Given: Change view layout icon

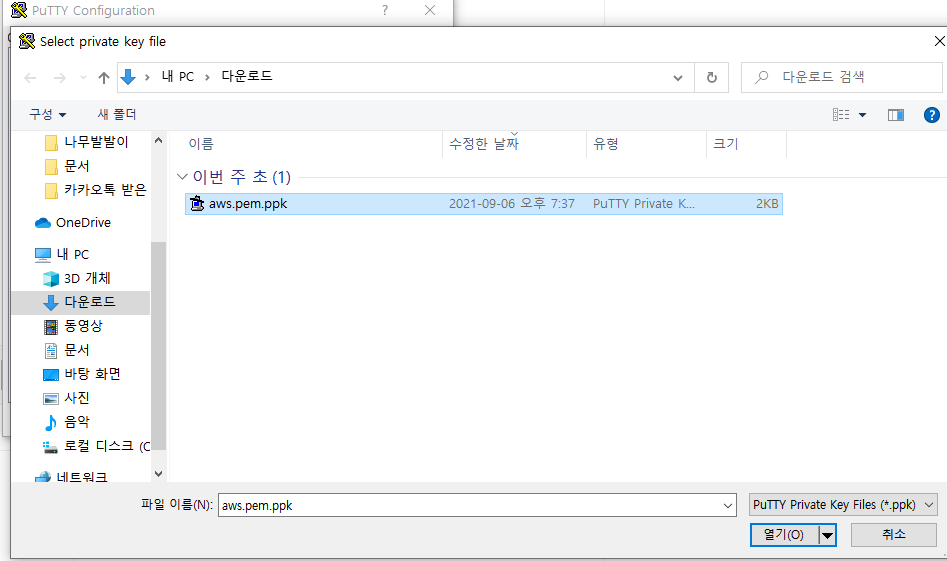Looking at the screenshot, I should tap(841, 114).
